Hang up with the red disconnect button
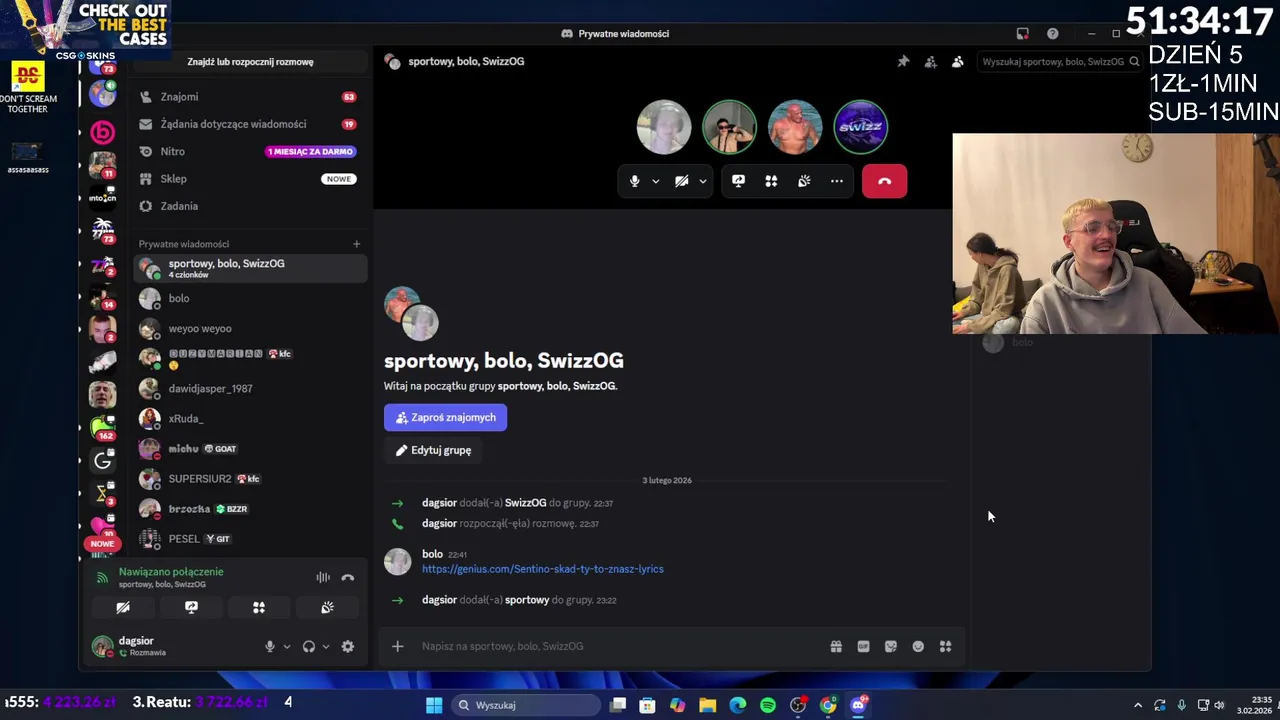 click(x=884, y=181)
